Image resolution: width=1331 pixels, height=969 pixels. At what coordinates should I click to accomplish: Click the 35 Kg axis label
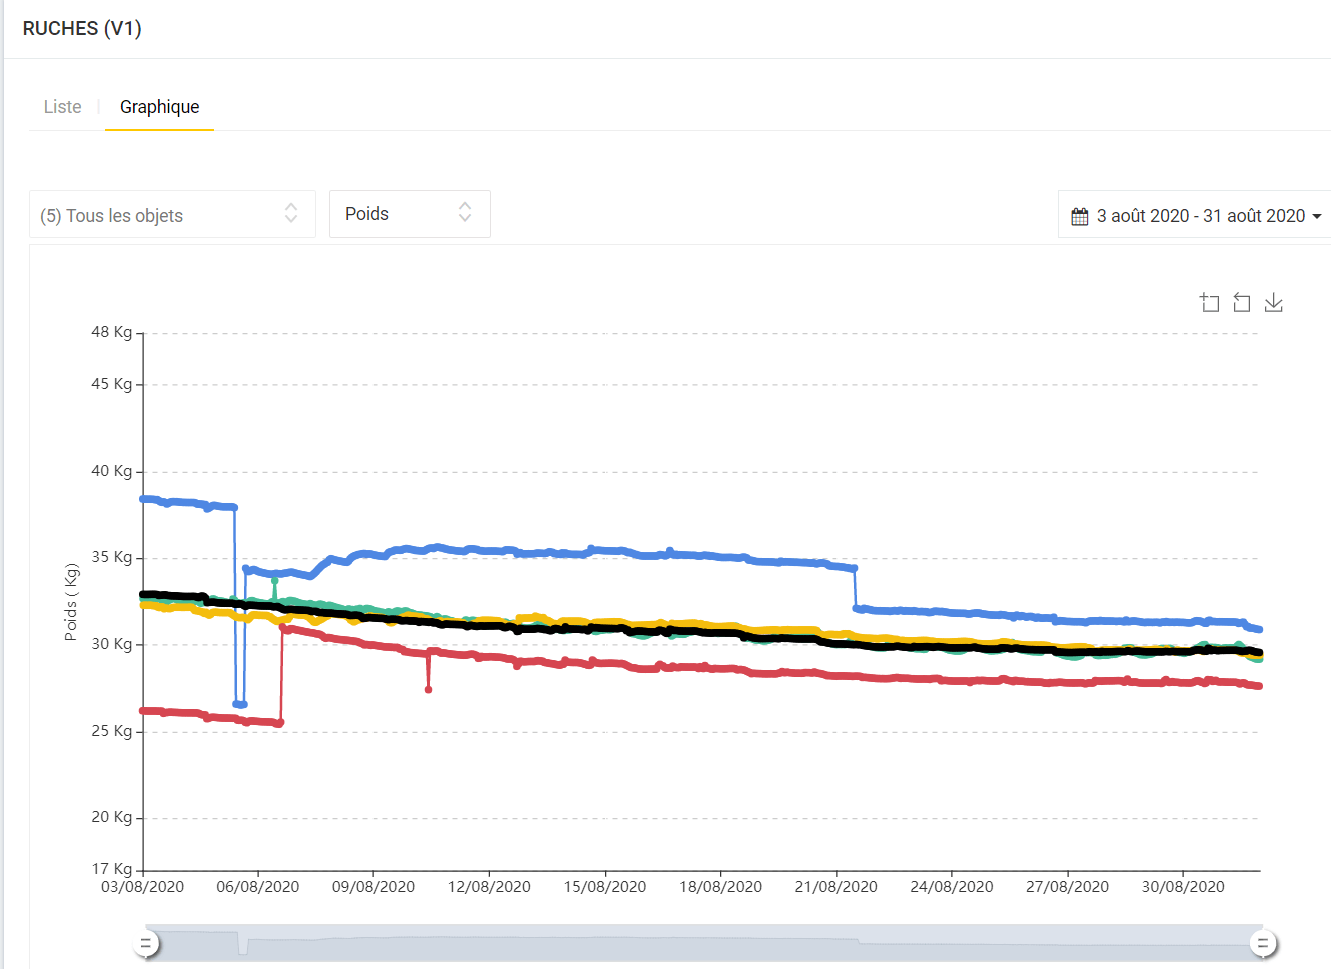[111, 557]
